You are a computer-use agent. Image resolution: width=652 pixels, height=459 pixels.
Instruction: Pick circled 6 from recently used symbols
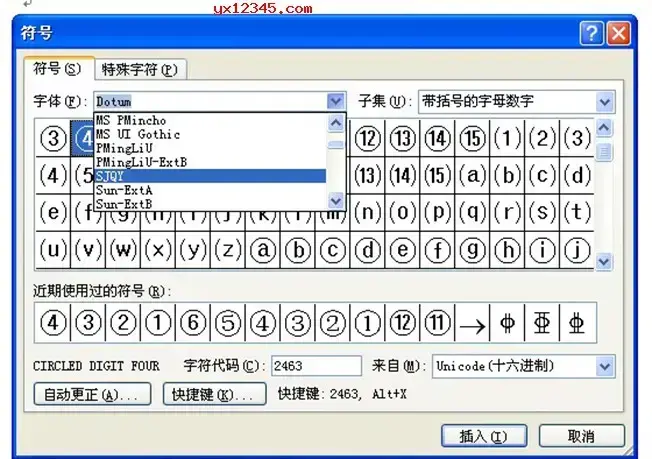[x=193, y=323]
